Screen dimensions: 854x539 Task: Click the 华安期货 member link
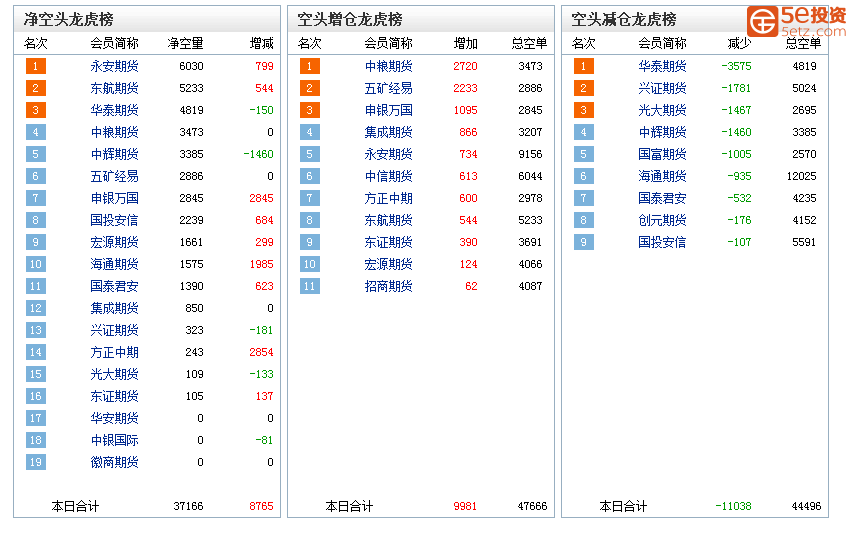pyautogui.click(x=114, y=418)
